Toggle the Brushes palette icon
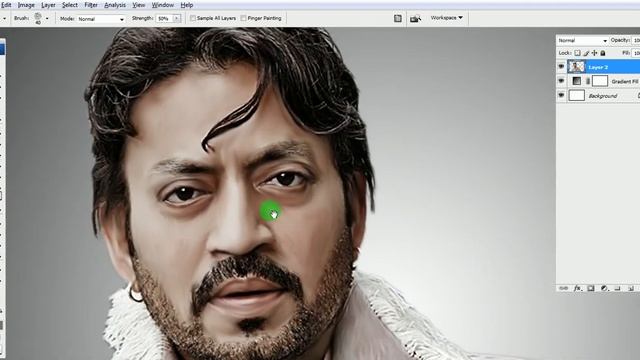 click(x=398, y=18)
